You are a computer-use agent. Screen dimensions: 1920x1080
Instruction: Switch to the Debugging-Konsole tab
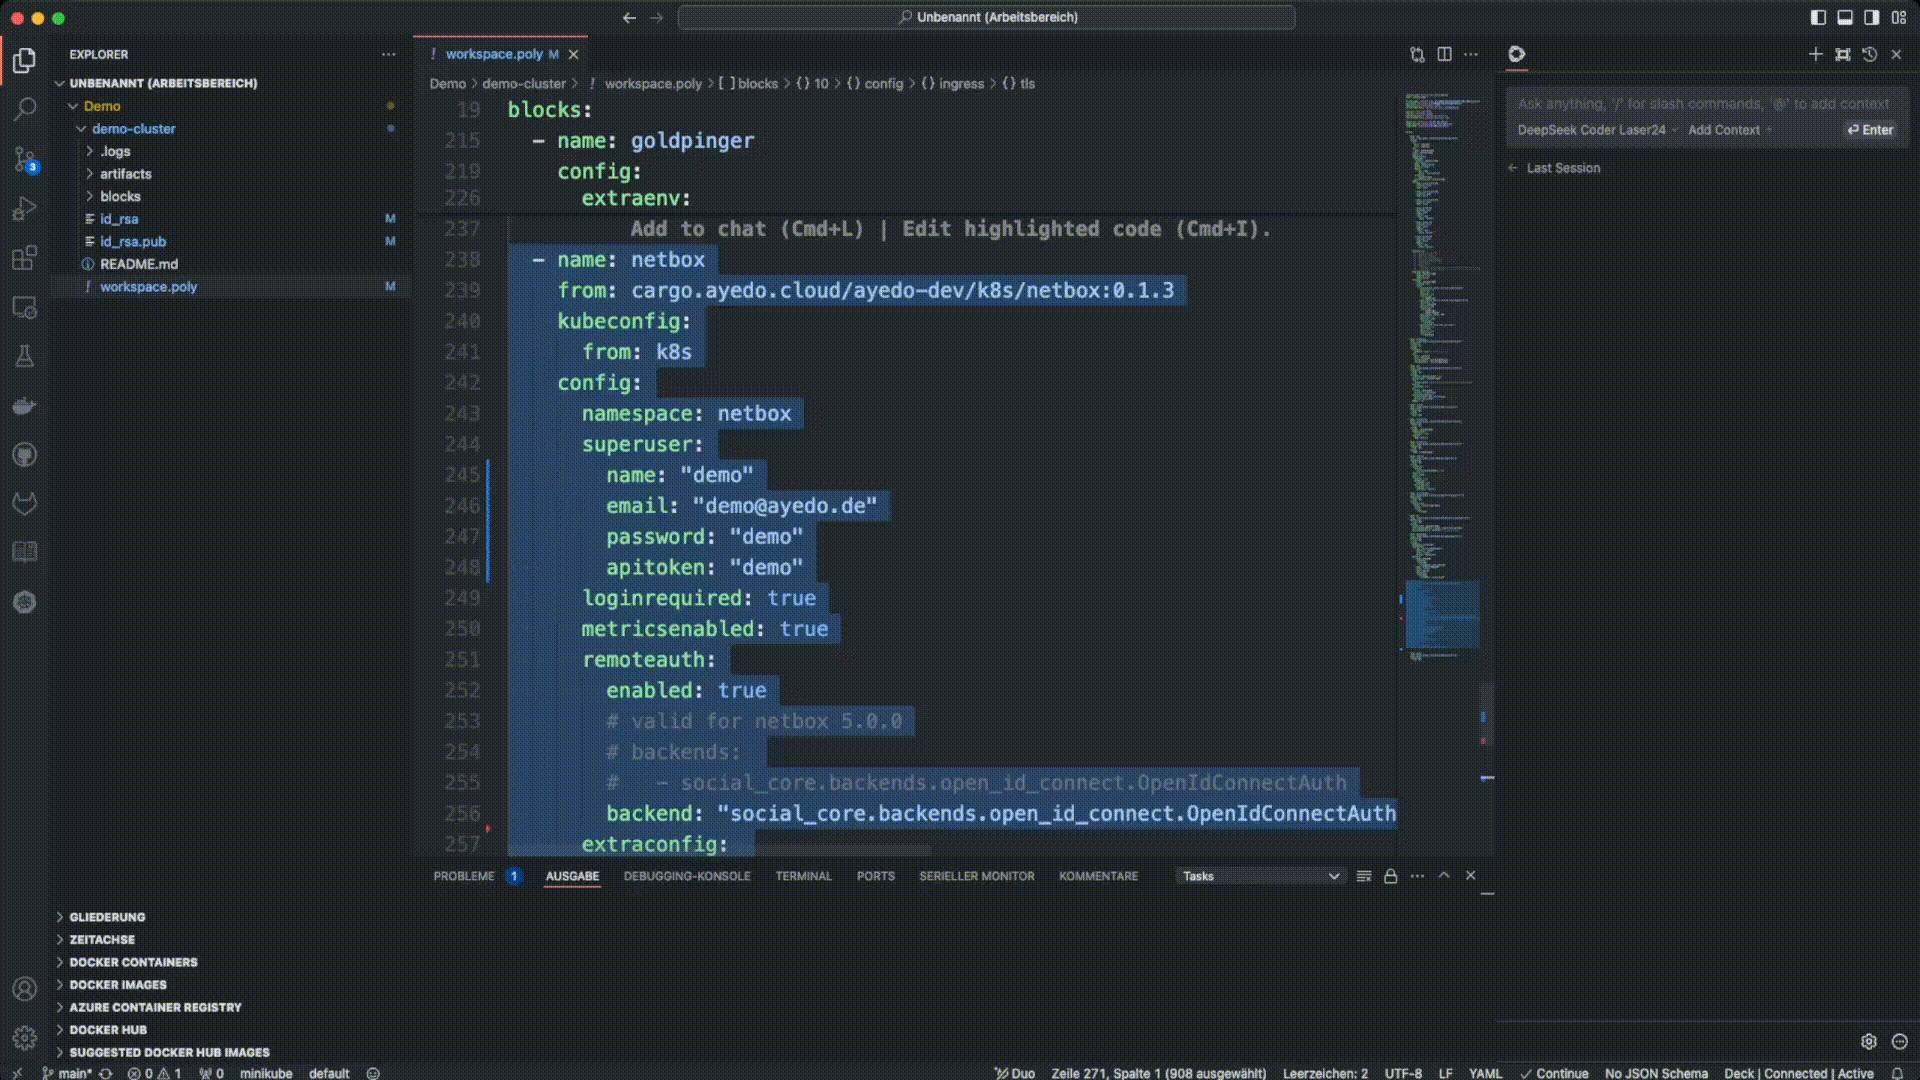pos(687,876)
